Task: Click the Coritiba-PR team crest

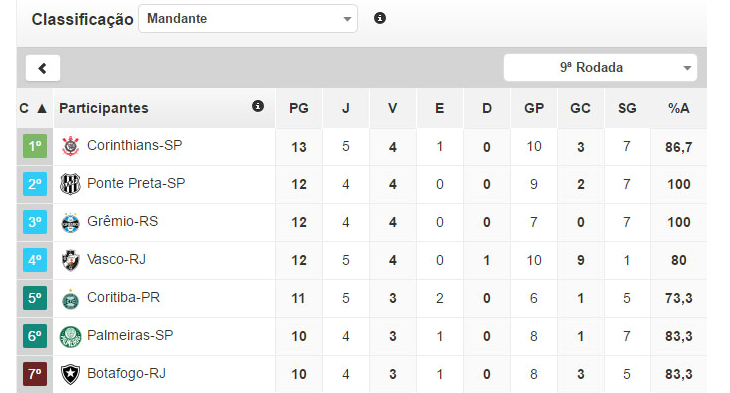Action: (x=70, y=299)
